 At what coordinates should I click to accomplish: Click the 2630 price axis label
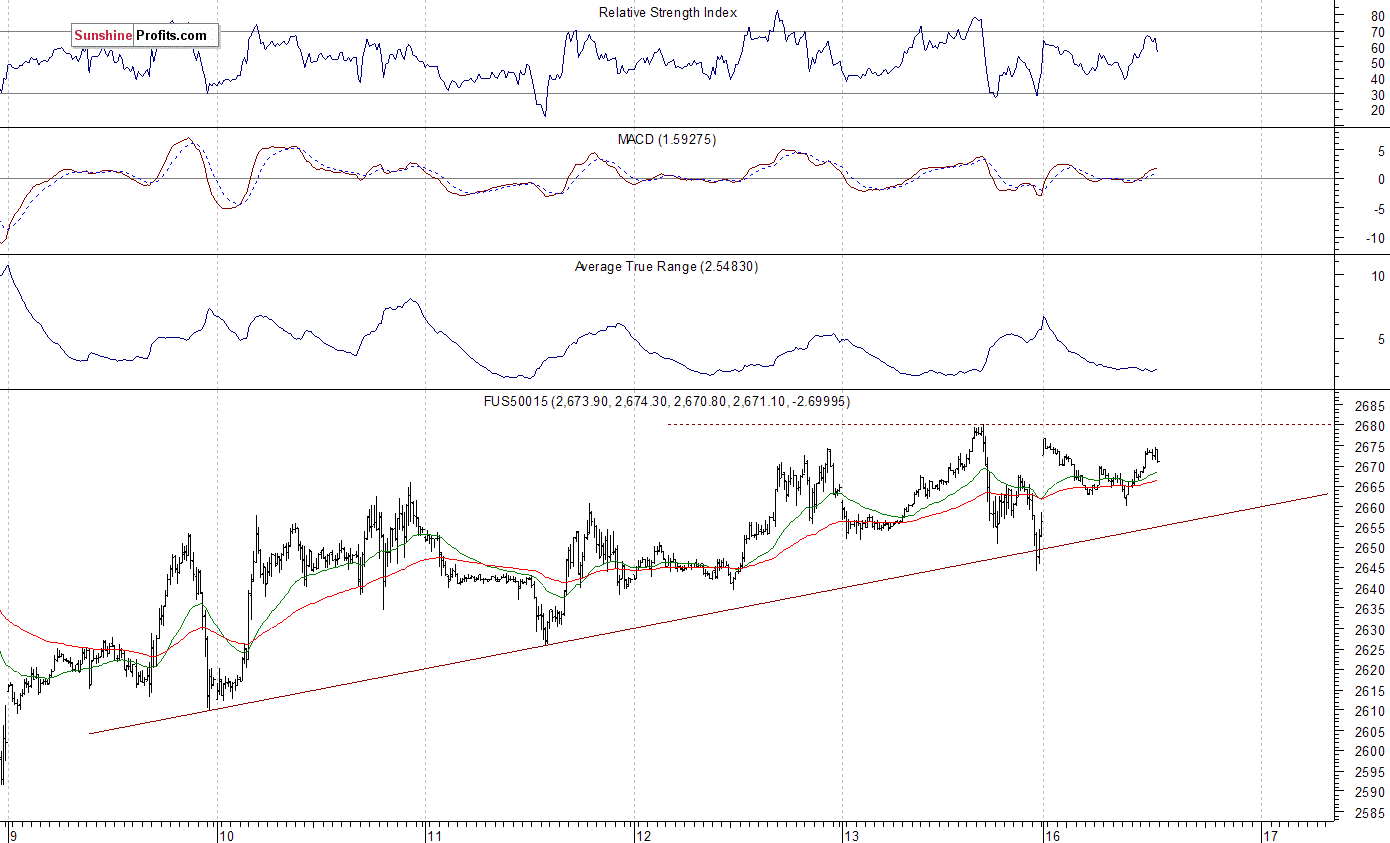click(x=1372, y=631)
